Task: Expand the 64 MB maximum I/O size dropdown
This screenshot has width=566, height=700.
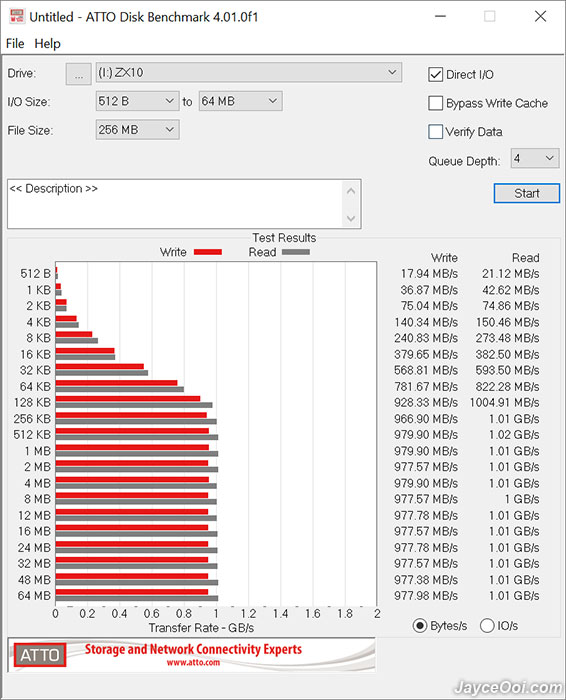Action: [240, 101]
